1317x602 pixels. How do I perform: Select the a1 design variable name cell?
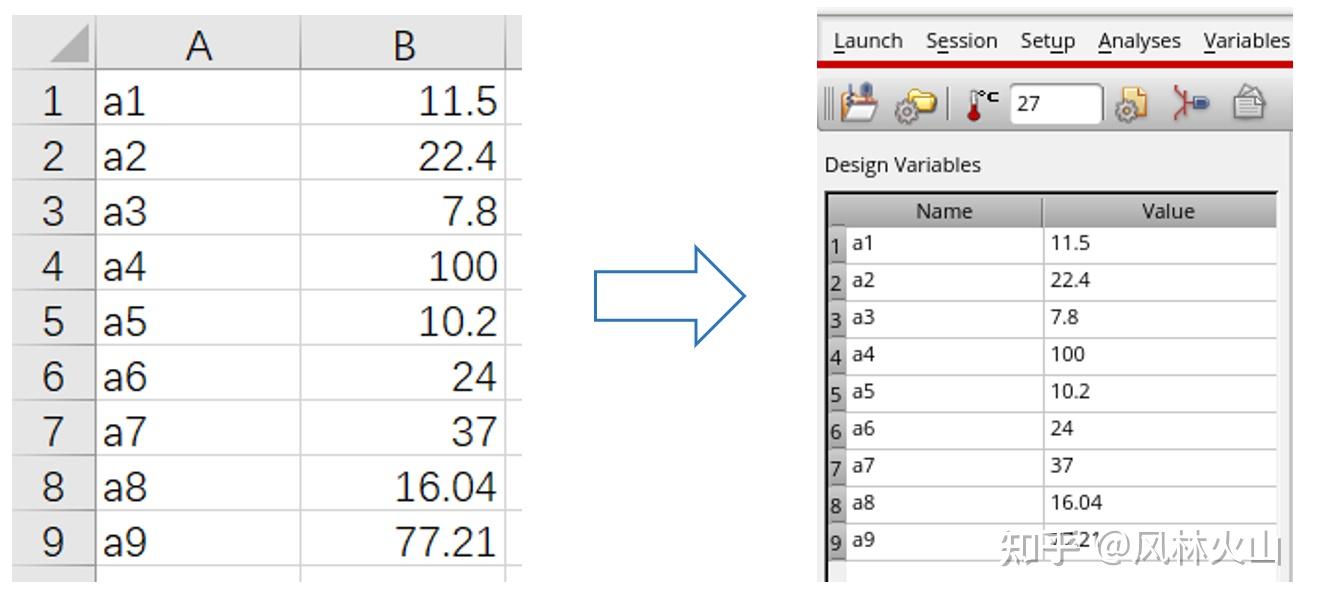pyautogui.click(x=943, y=243)
